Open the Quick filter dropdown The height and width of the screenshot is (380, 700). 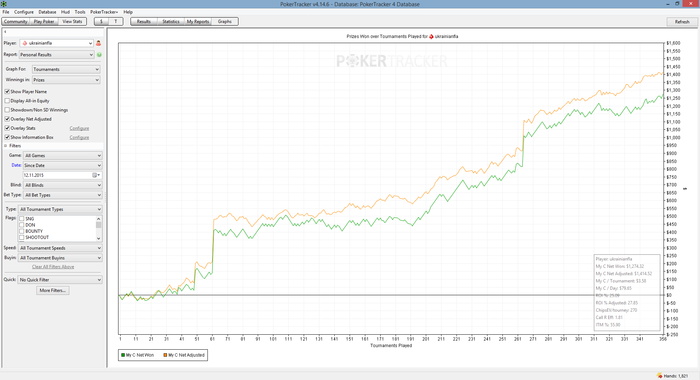[x=60, y=280]
